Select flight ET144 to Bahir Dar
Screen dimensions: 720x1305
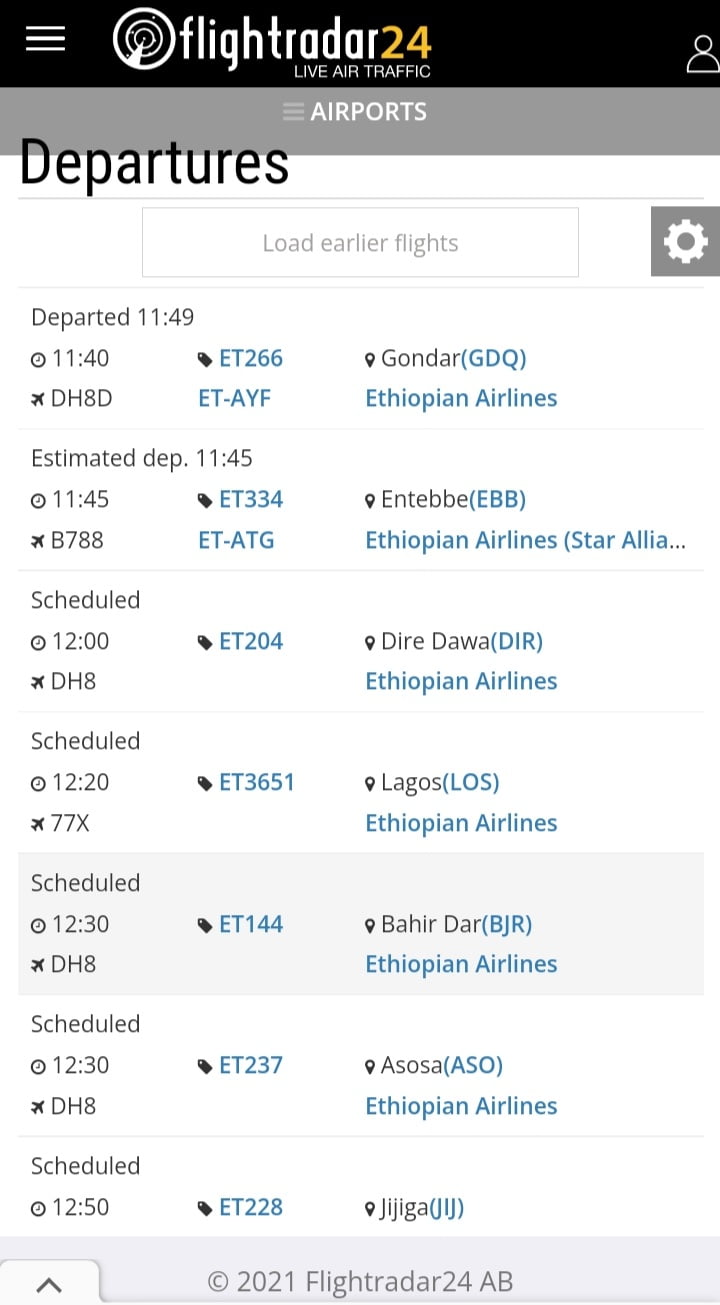point(250,924)
